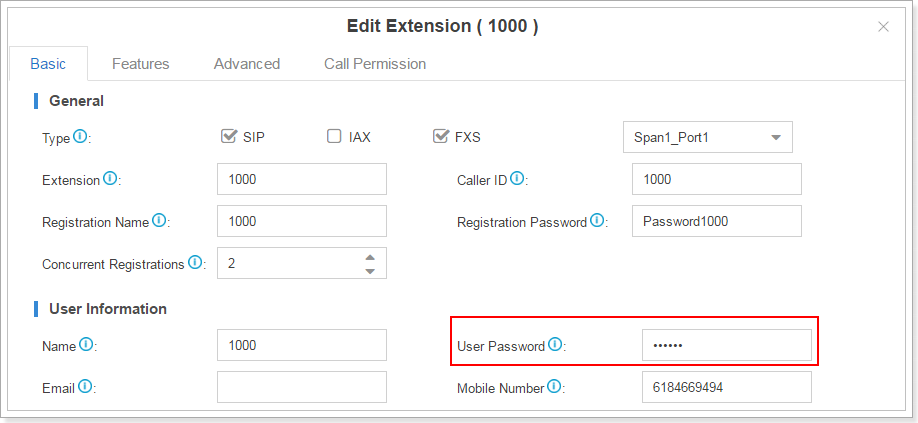Uncheck the FXS type checkbox
Screen dimensions: 918x423
pyautogui.click(x=440, y=136)
